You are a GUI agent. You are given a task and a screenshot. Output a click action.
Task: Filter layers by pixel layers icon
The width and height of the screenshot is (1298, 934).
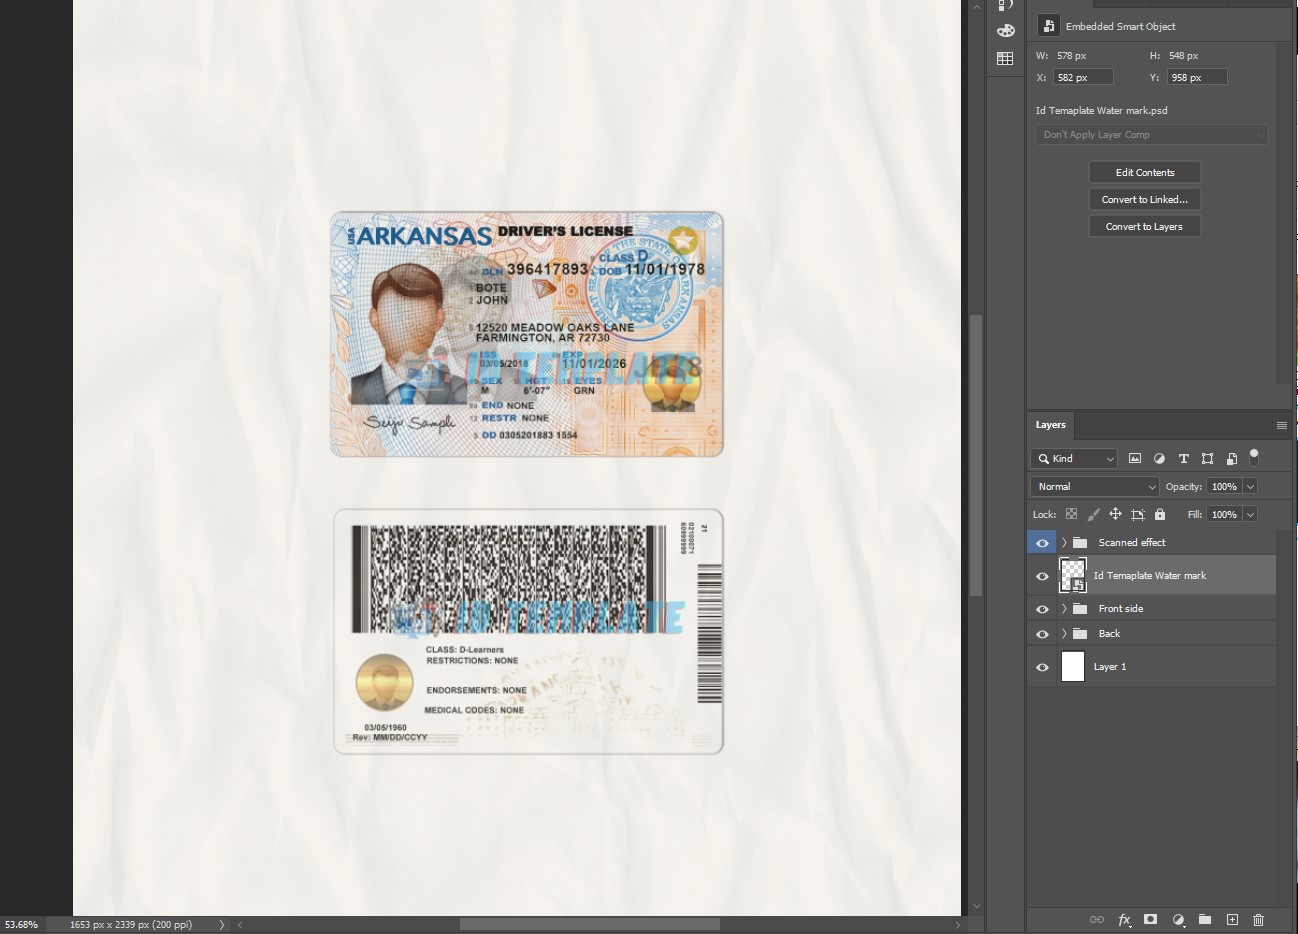tap(1135, 458)
